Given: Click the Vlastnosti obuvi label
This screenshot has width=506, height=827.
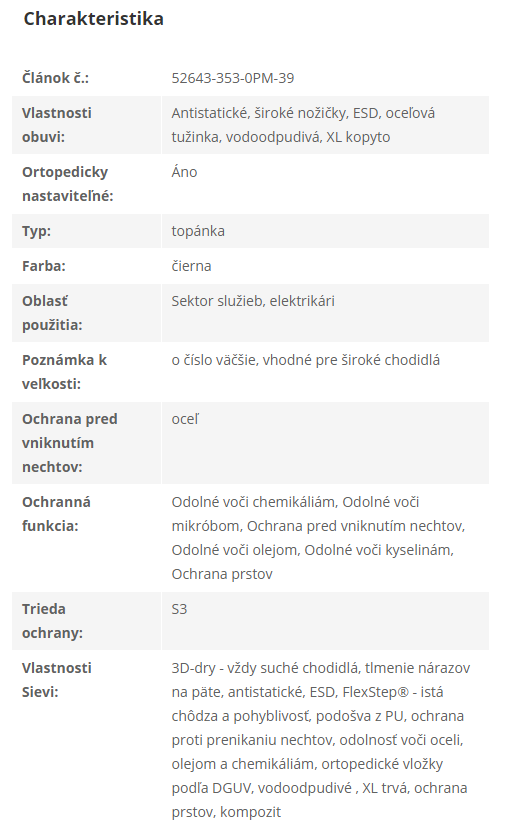Looking at the screenshot, I should click(57, 125).
